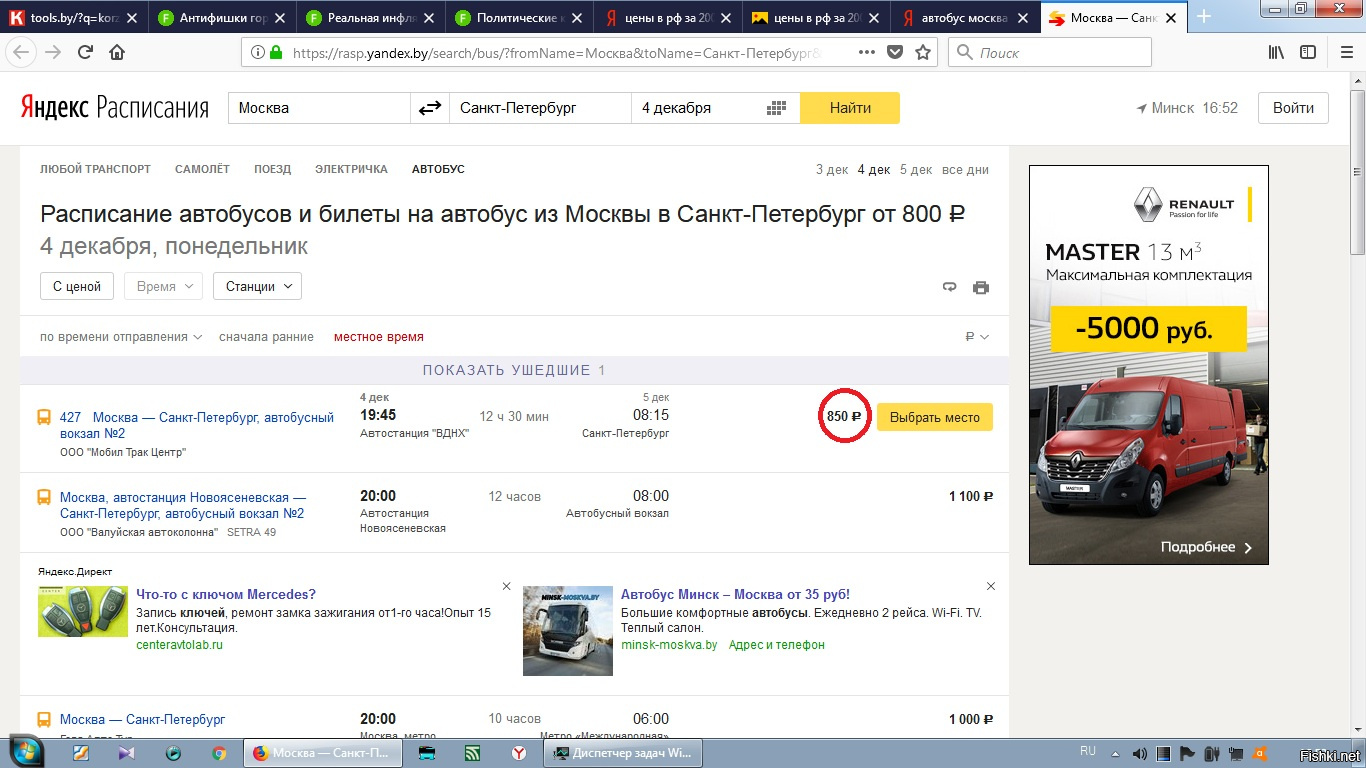This screenshot has width=1366, height=768.
Task: Click 'Подробнее' in the Renault ad
Action: coord(1206,547)
